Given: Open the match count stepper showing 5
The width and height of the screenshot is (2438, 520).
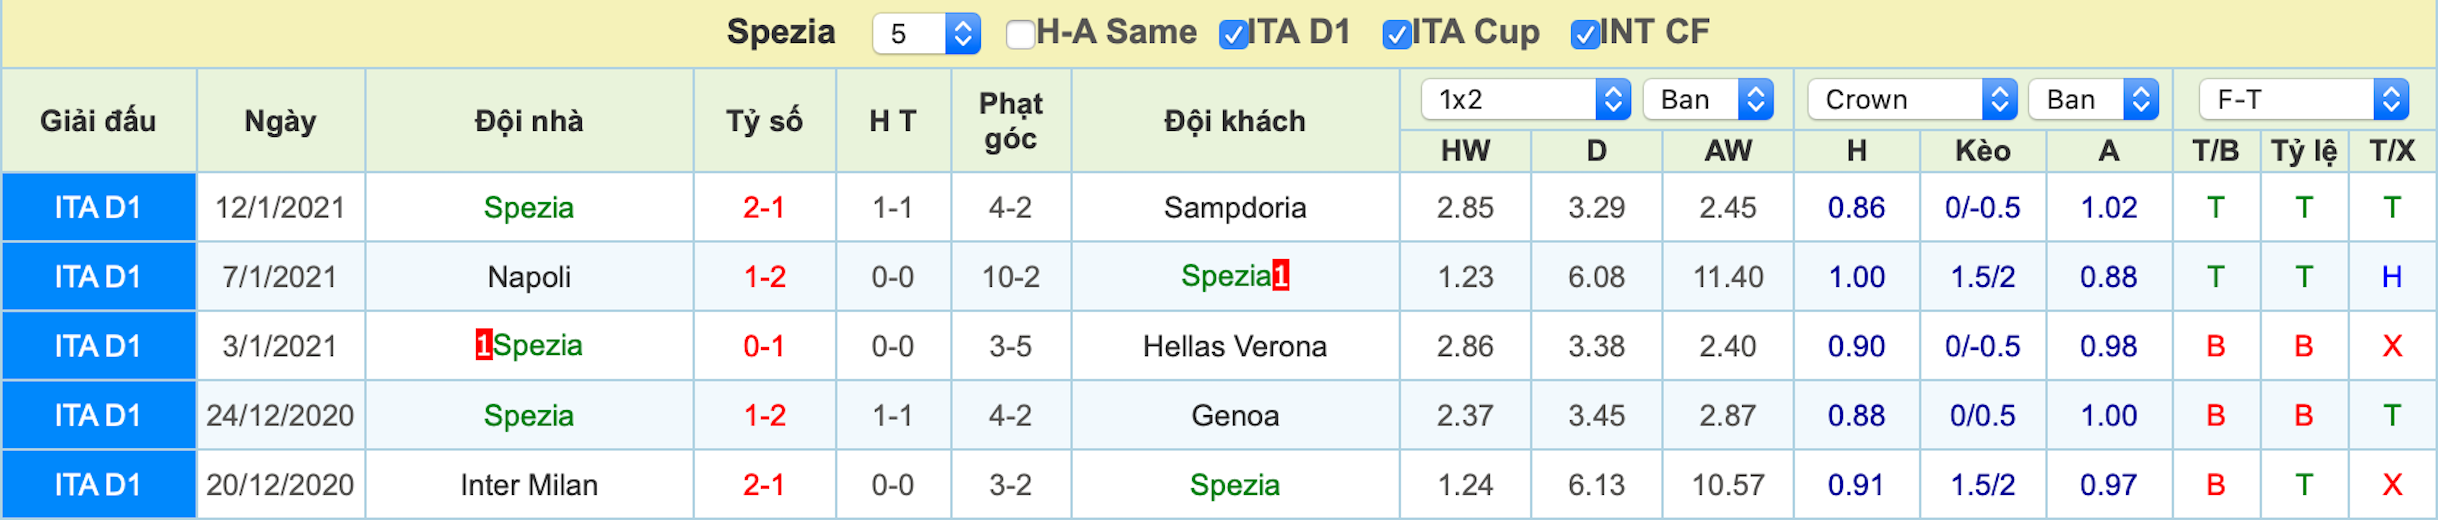Looking at the screenshot, I should [926, 33].
